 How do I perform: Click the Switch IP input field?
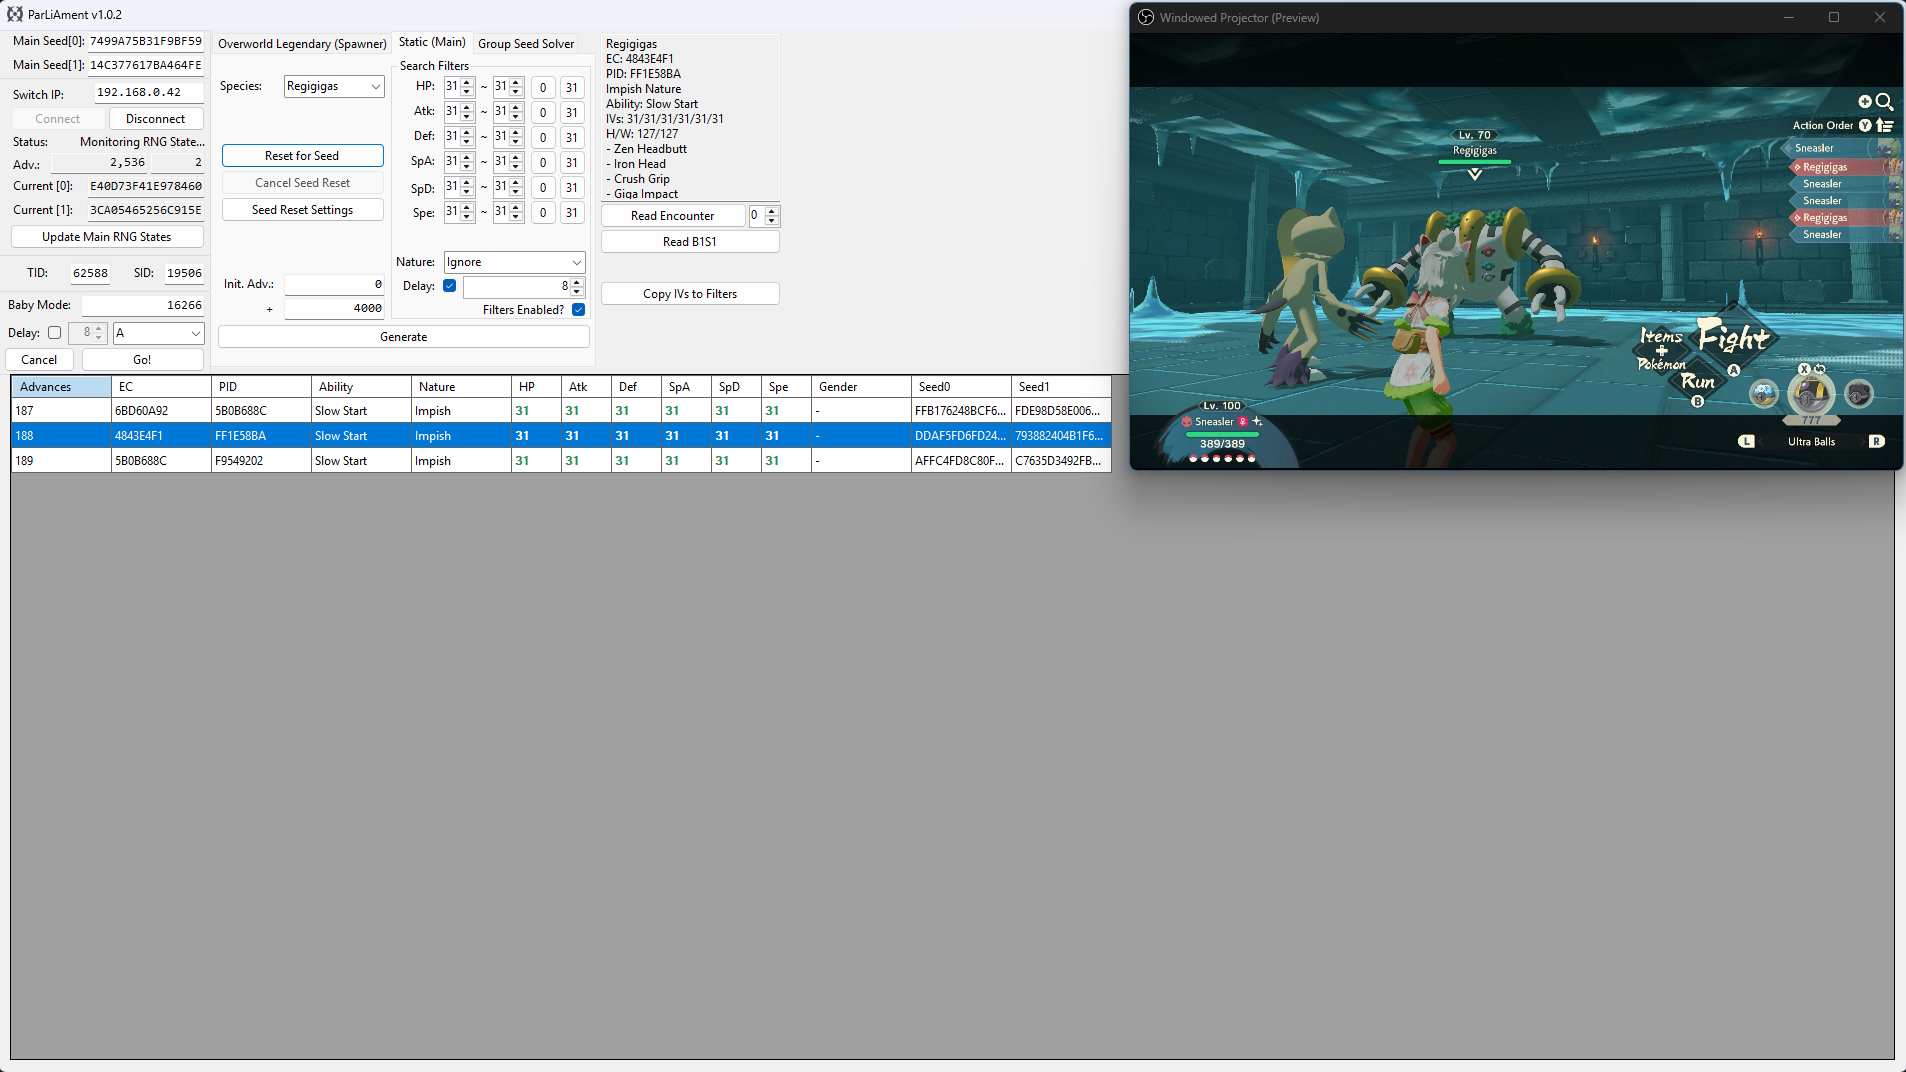click(x=149, y=93)
